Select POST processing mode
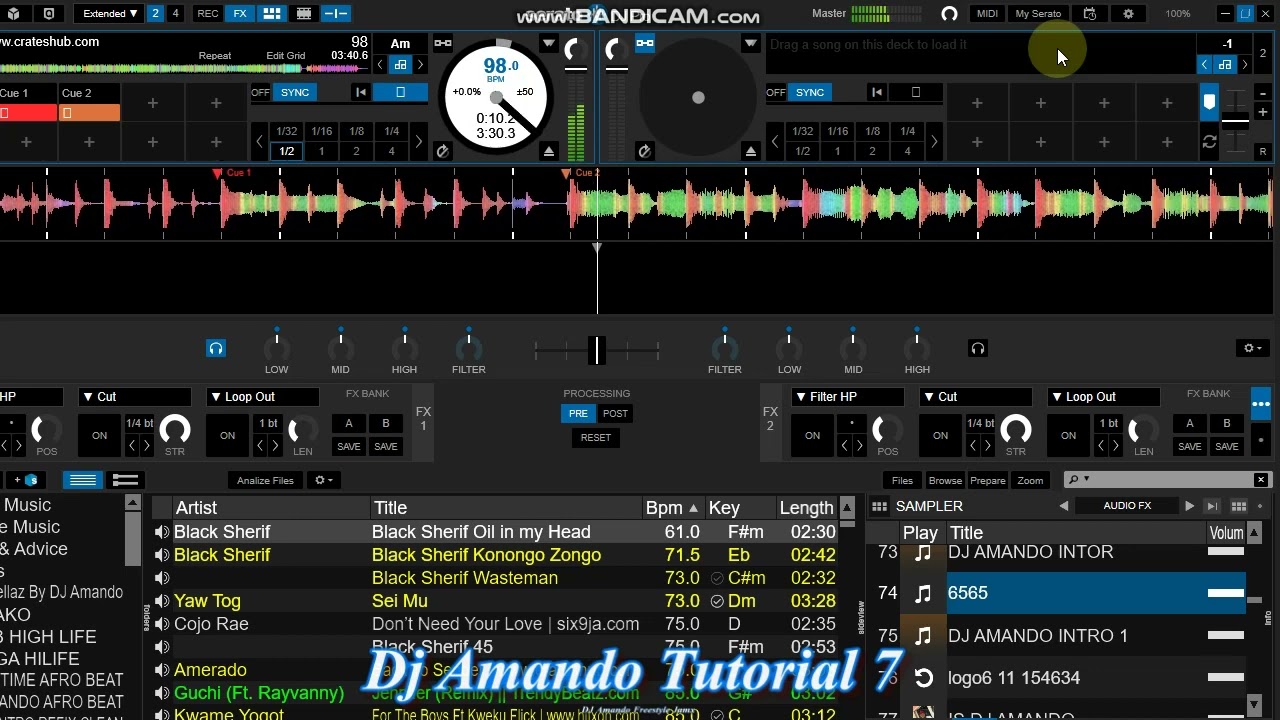Viewport: 1280px width, 720px height. point(615,414)
